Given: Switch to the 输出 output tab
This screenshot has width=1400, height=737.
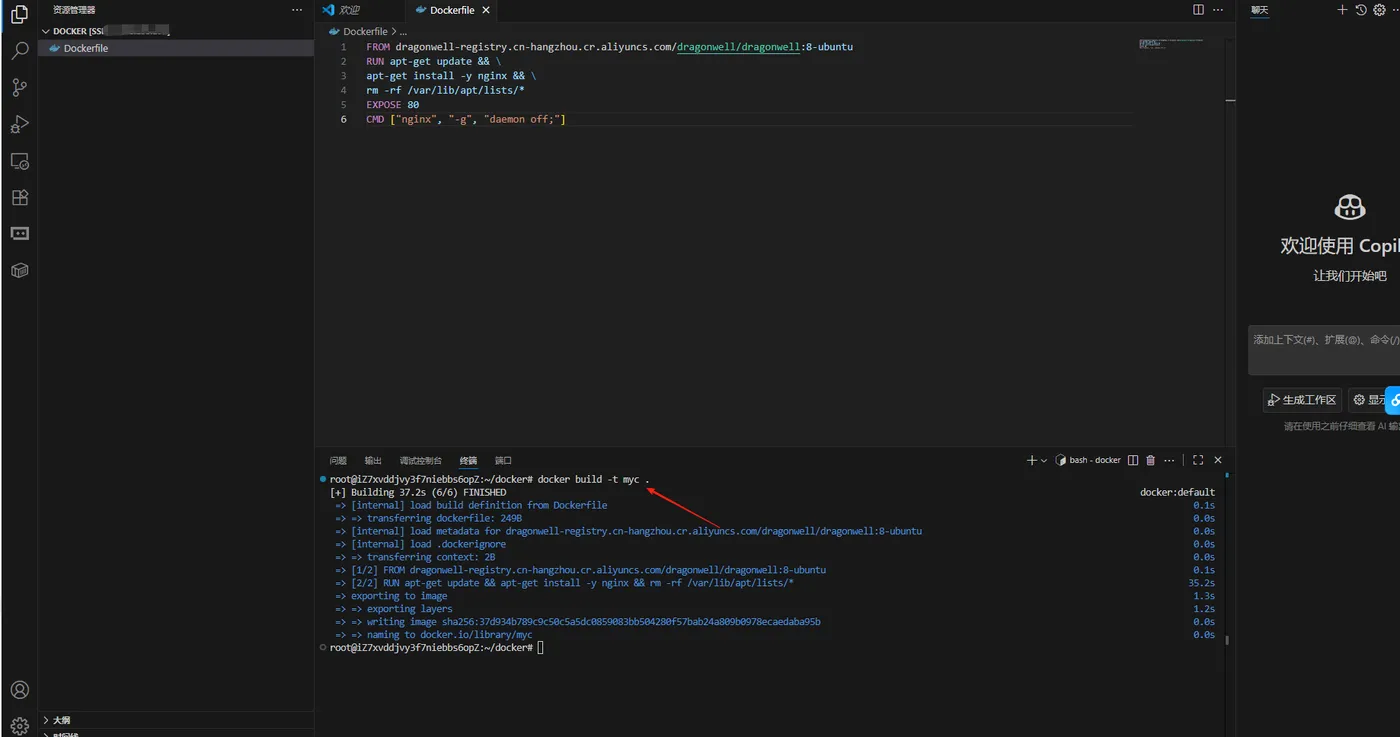Looking at the screenshot, I should pyautogui.click(x=373, y=460).
